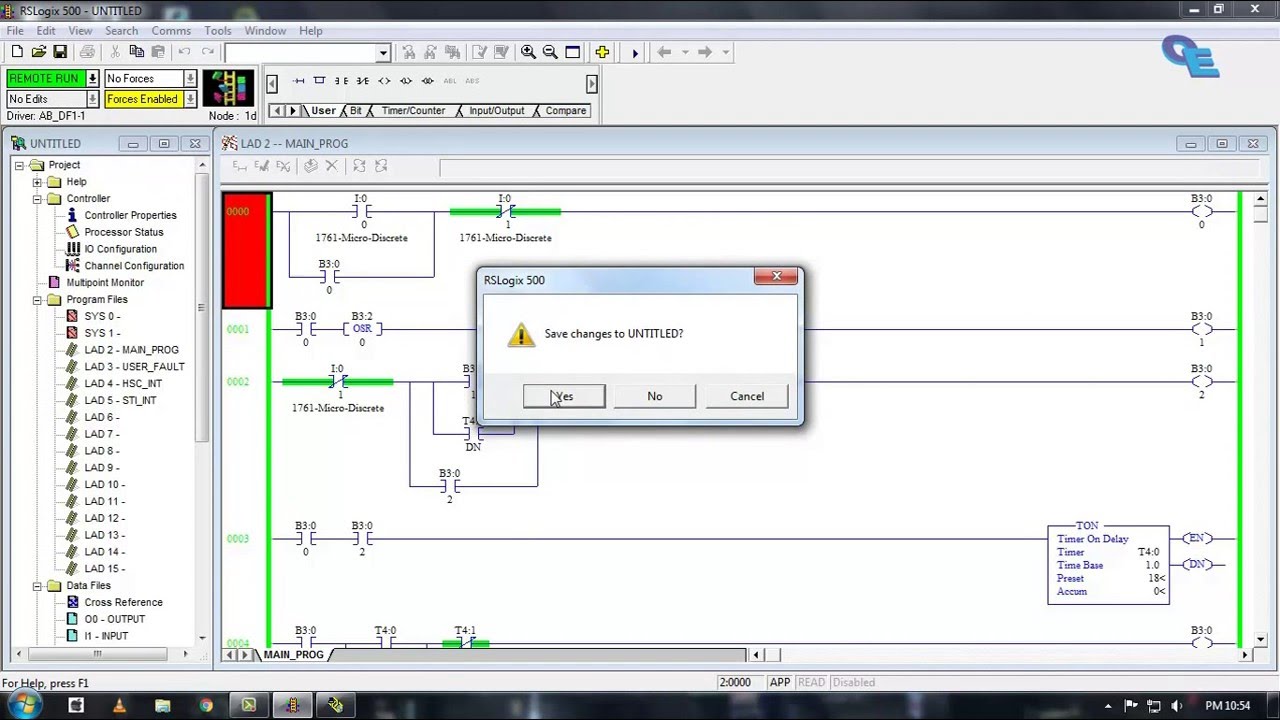1280x720 pixels.
Task: Click the ladder logic online animation icon
Action: 228,88
